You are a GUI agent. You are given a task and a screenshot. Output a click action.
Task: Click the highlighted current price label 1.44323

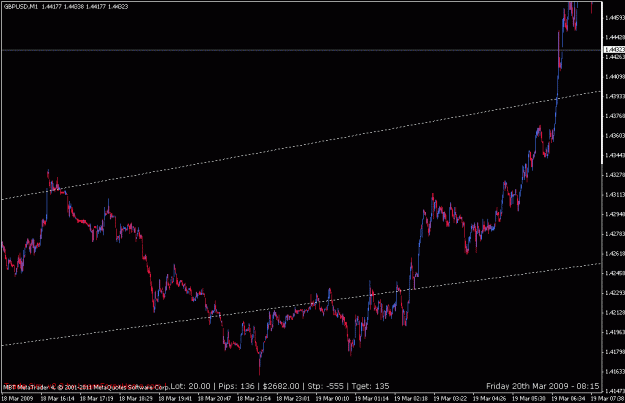click(614, 50)
